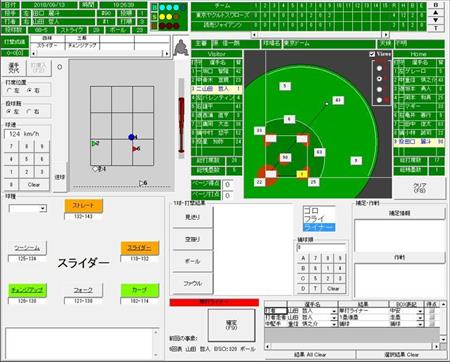
Task: Open the 球種 pitch type combo box
Action: coord(43,209)
